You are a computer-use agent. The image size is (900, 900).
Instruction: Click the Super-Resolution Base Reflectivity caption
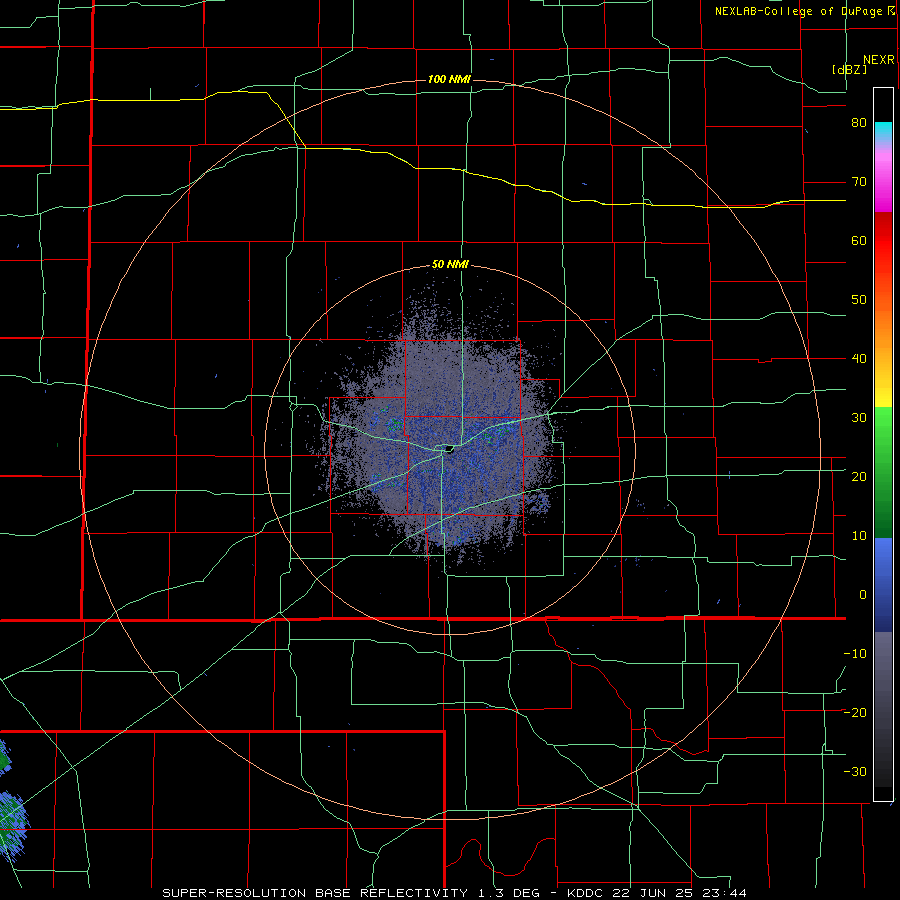pyautogui.click(x=315, y=893)
